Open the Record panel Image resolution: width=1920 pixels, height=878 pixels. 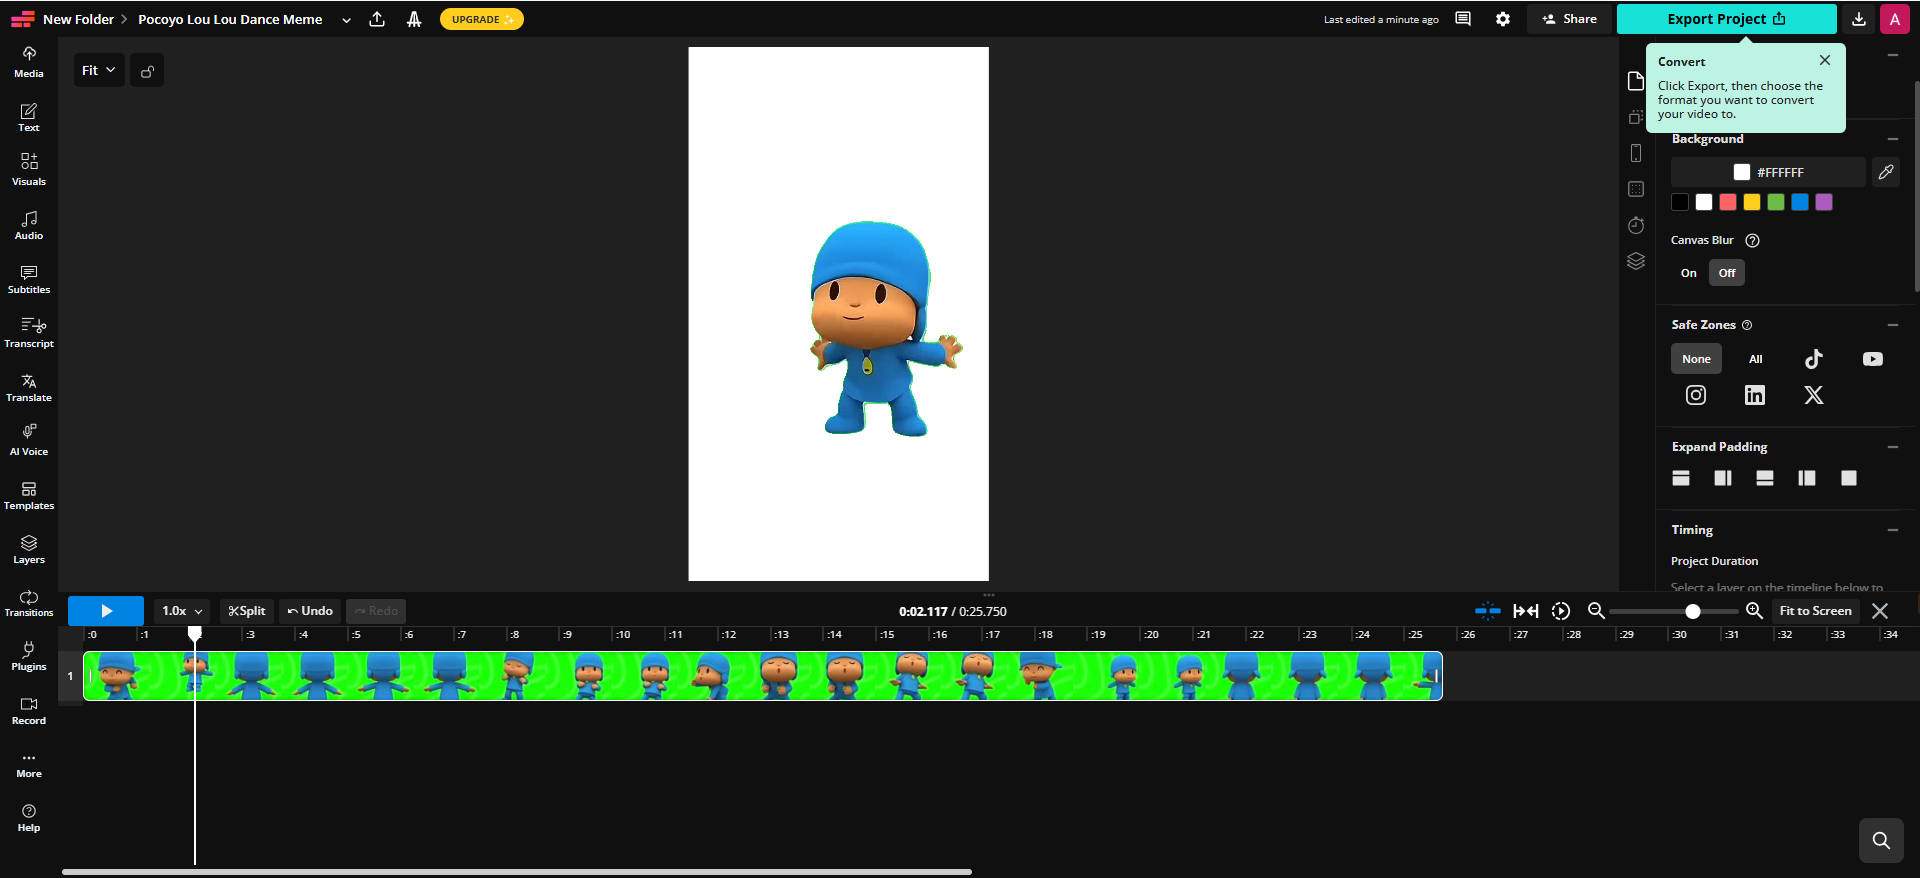[28, 710]
